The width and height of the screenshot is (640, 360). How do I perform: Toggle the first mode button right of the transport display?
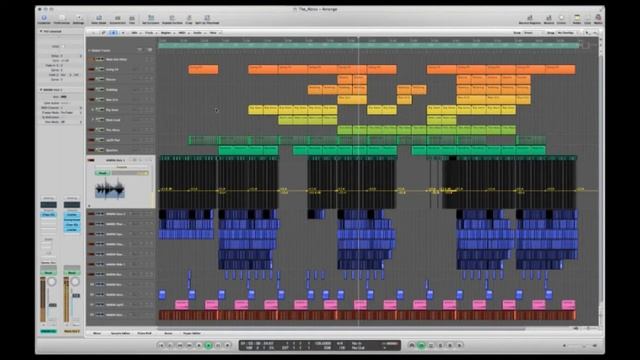tap(411, 346)
